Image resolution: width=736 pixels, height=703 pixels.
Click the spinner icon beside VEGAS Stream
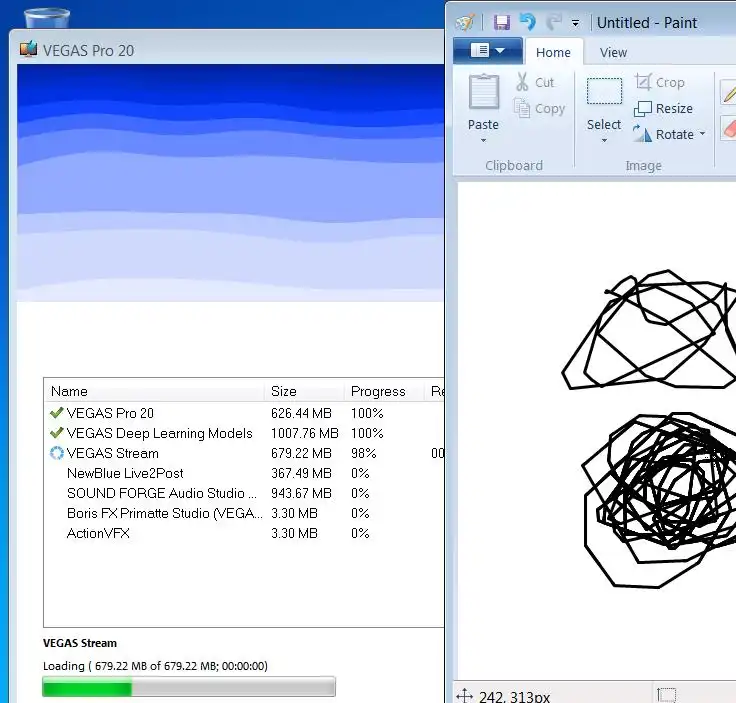coord(57,453)
